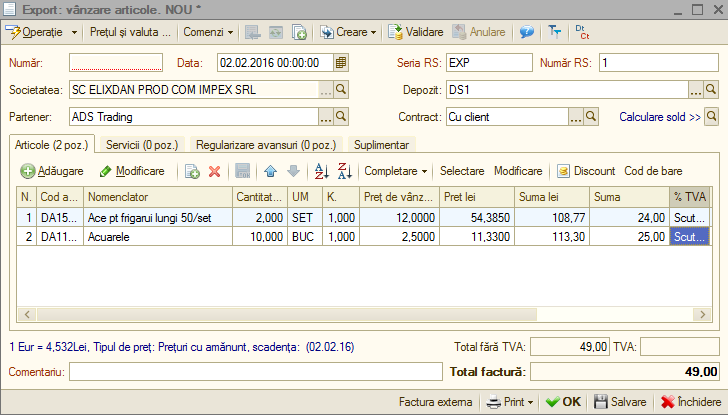Click into the Comentariu text field

(x=256, y=372)
